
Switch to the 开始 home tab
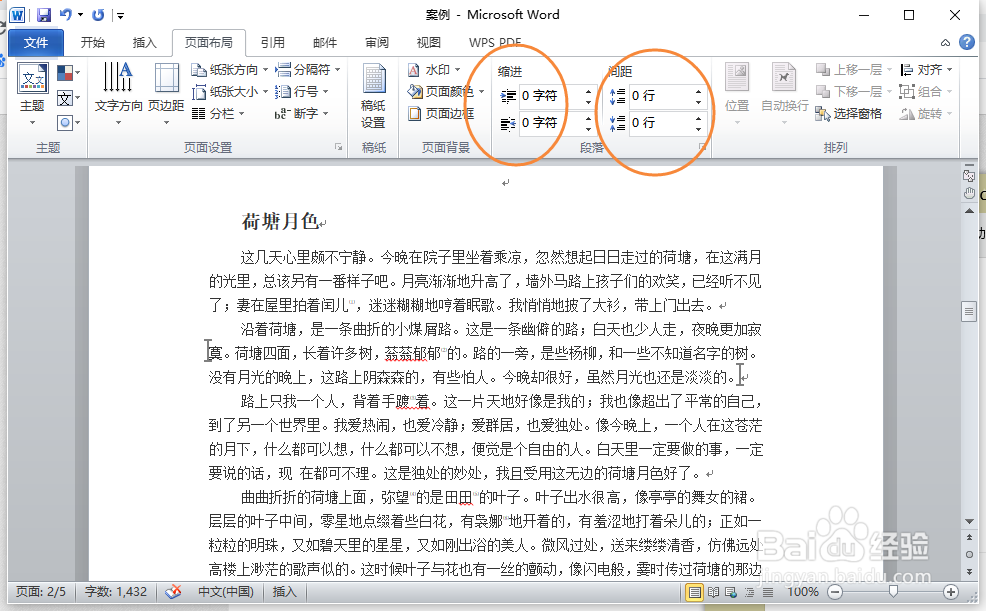92,43
